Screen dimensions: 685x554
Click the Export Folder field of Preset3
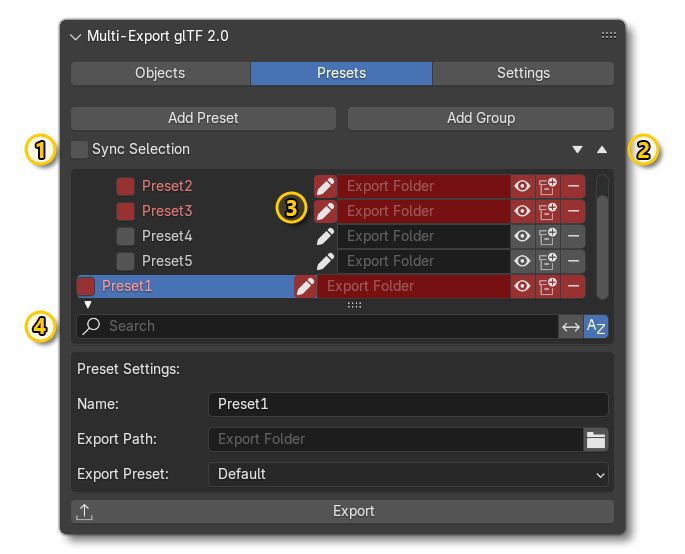(x=424, y=211)
